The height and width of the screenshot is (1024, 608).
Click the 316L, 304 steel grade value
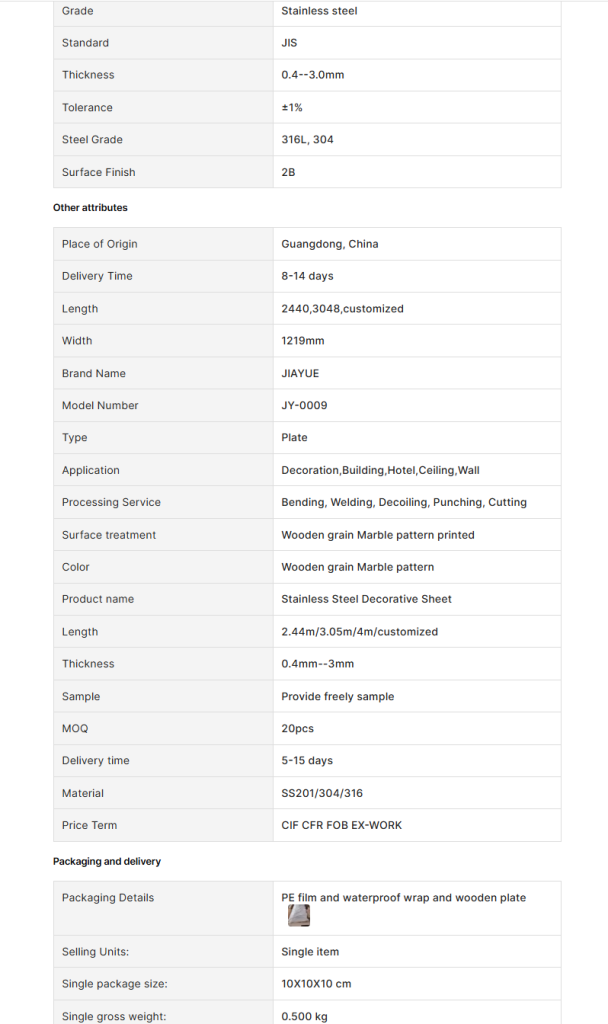(308, 139)
